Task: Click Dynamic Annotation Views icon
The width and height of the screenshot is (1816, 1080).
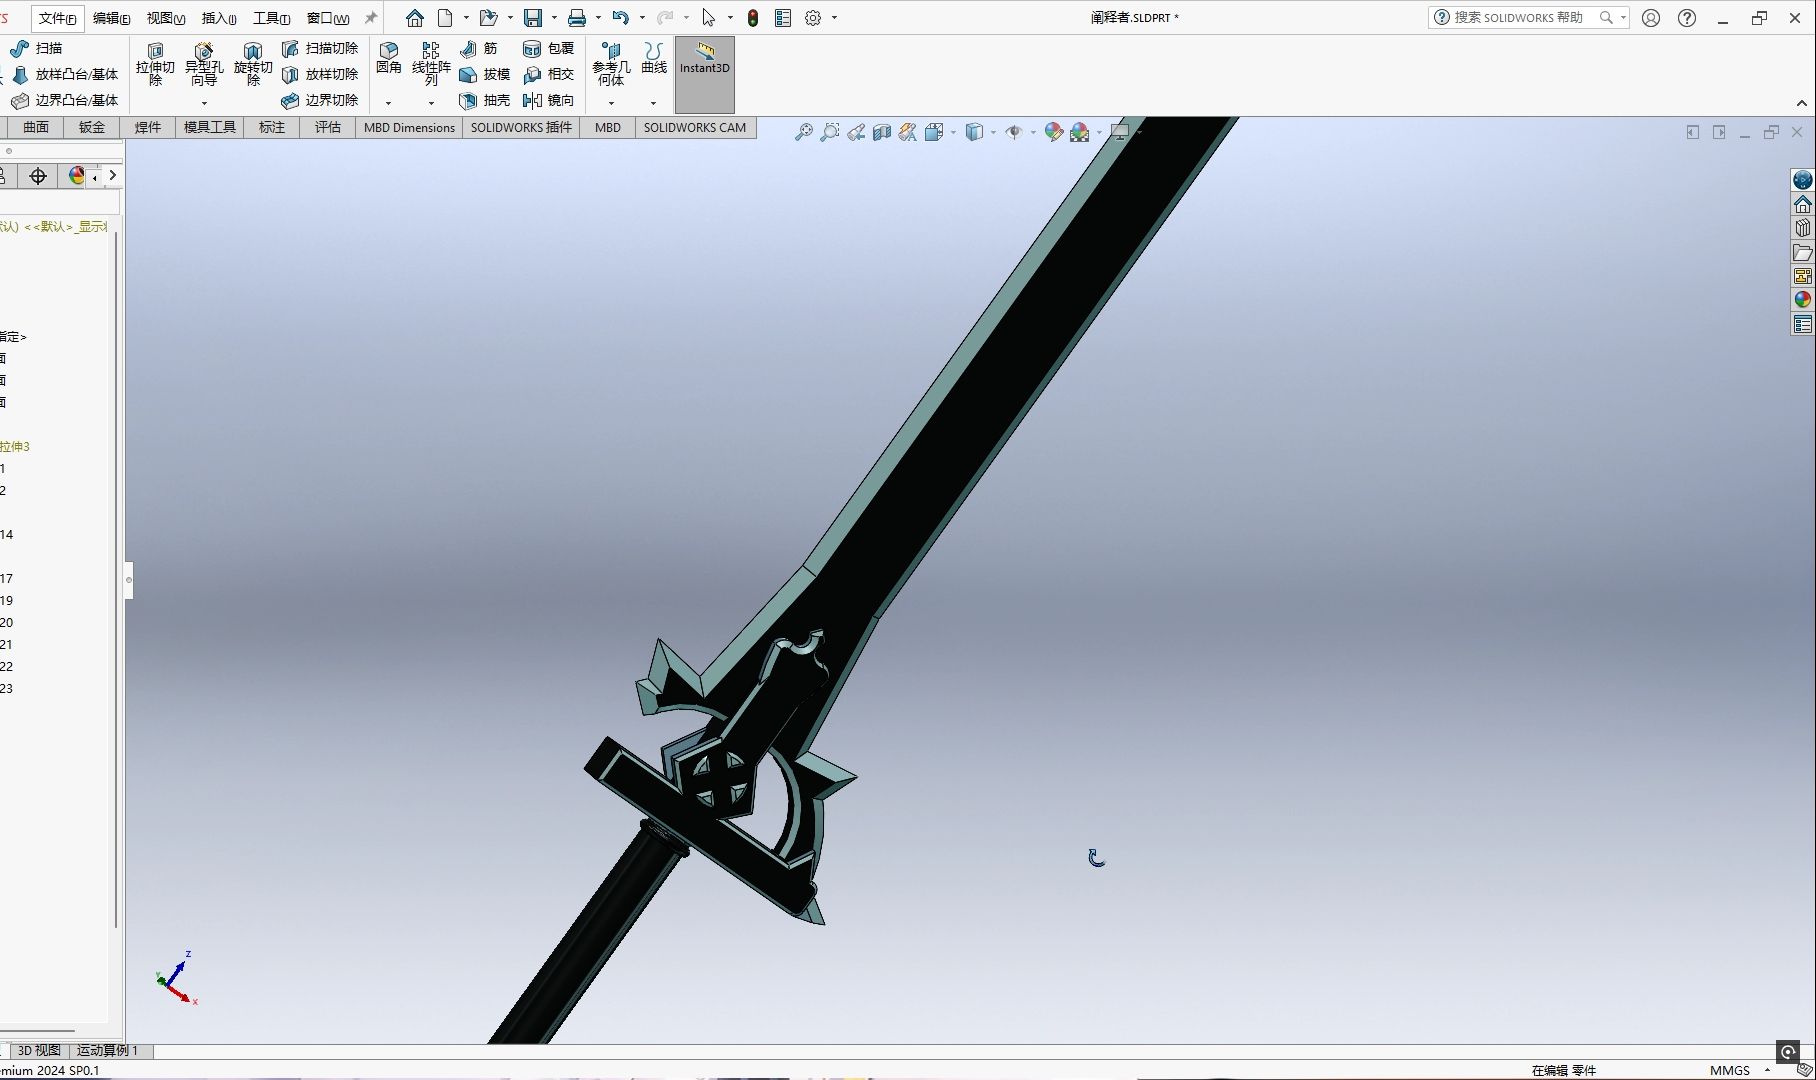Action: click(x=908, y=132)
